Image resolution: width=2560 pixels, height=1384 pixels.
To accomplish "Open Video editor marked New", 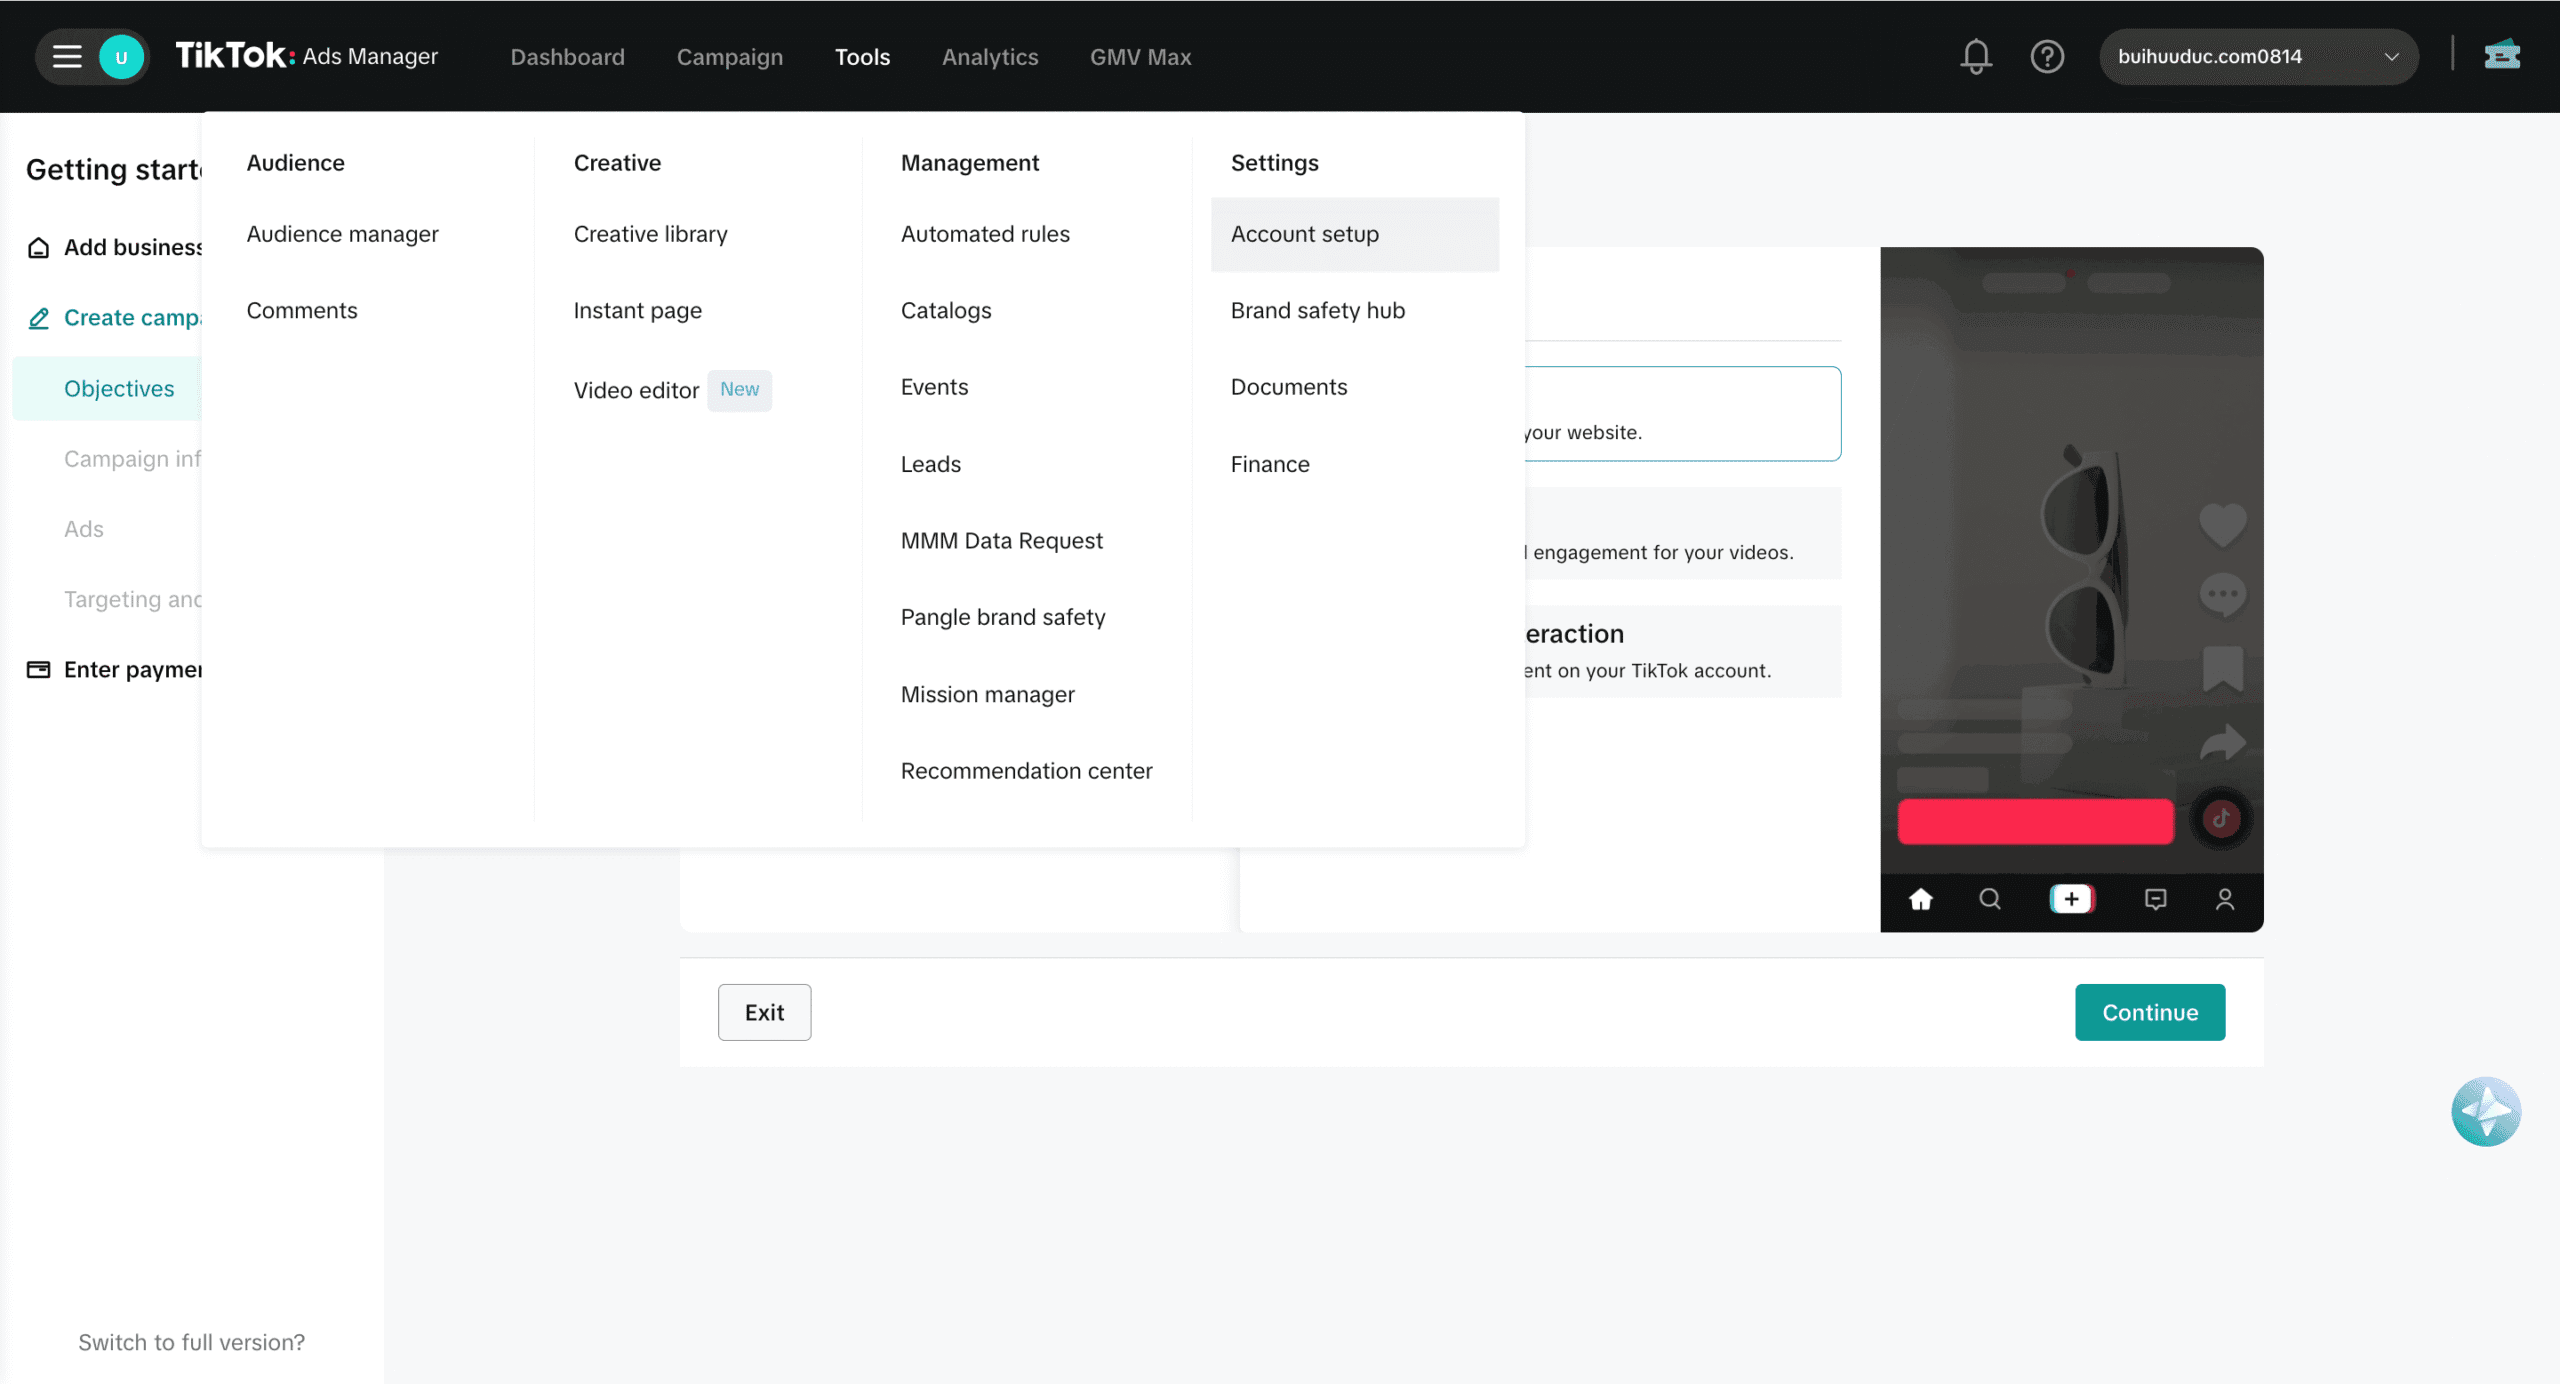I will pyautogui.click(x=636, y=390).
